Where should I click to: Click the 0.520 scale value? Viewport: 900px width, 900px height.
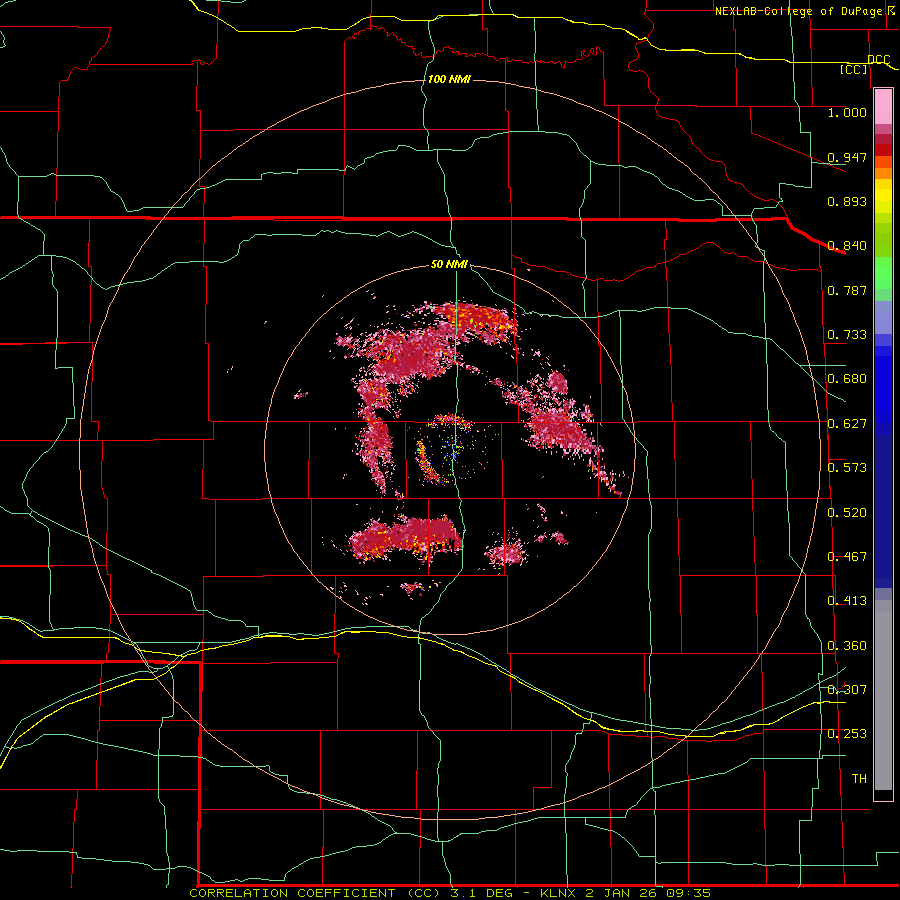tap(847, 513)
